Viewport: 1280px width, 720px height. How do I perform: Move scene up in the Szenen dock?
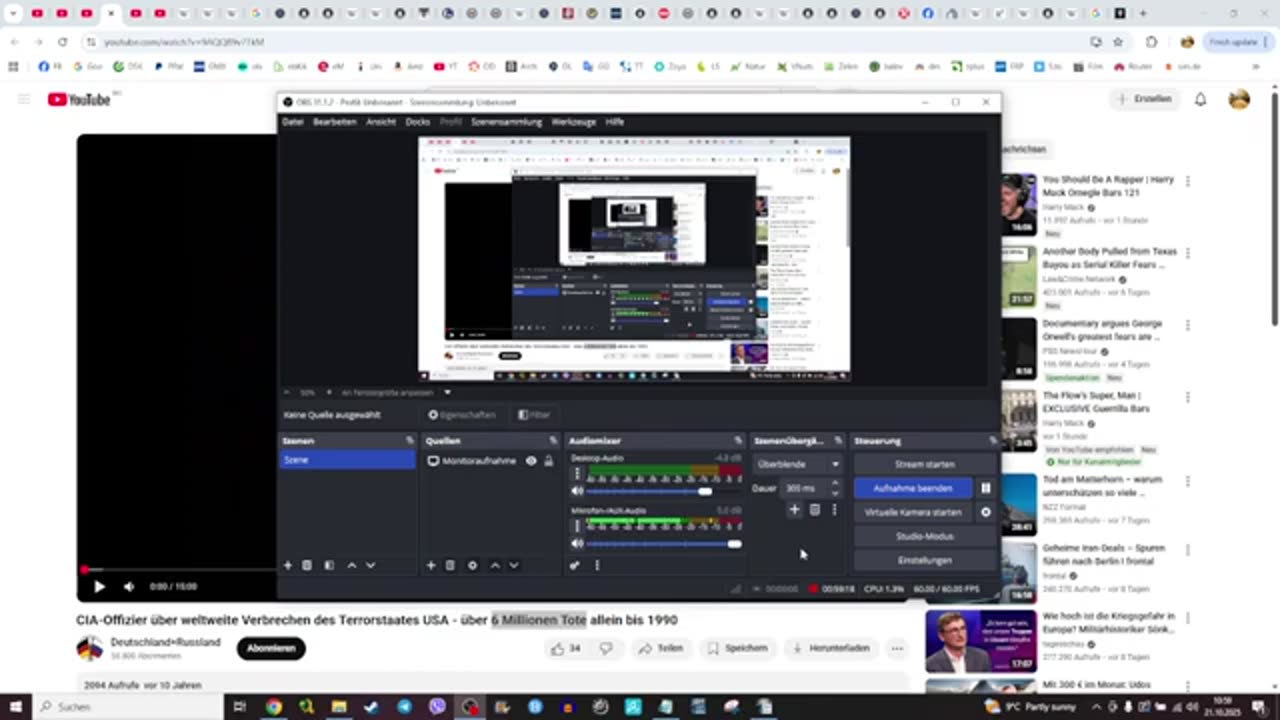tap(351, 565)
